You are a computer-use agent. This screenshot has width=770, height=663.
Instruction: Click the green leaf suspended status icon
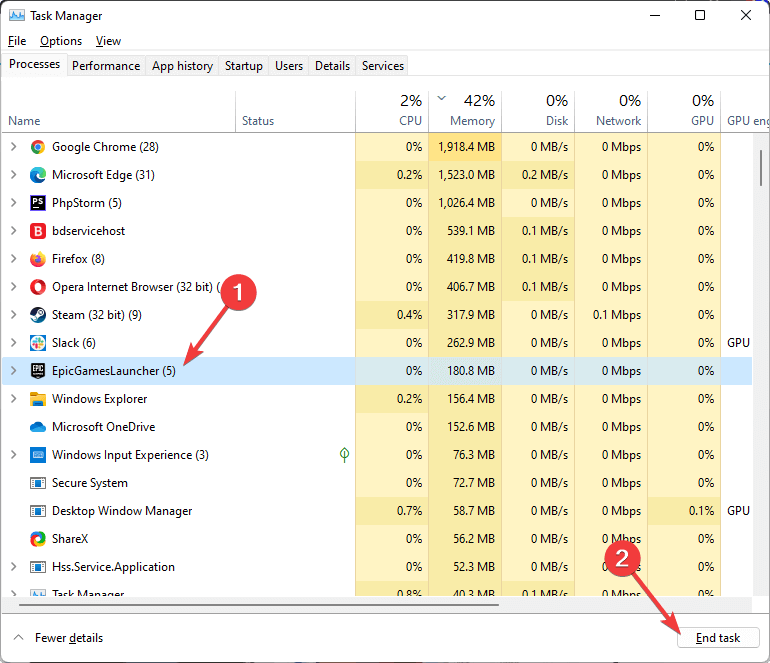tap(344, 455)
